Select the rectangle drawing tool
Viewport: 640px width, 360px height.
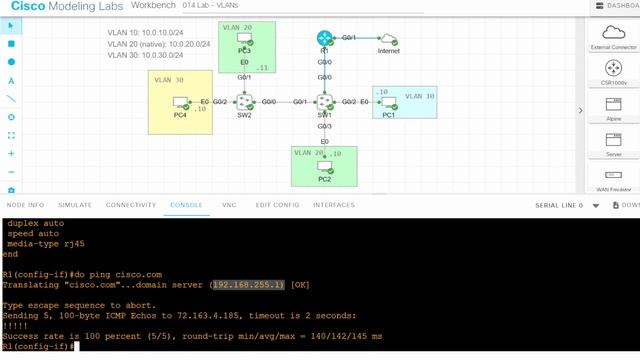pos(11,44)
